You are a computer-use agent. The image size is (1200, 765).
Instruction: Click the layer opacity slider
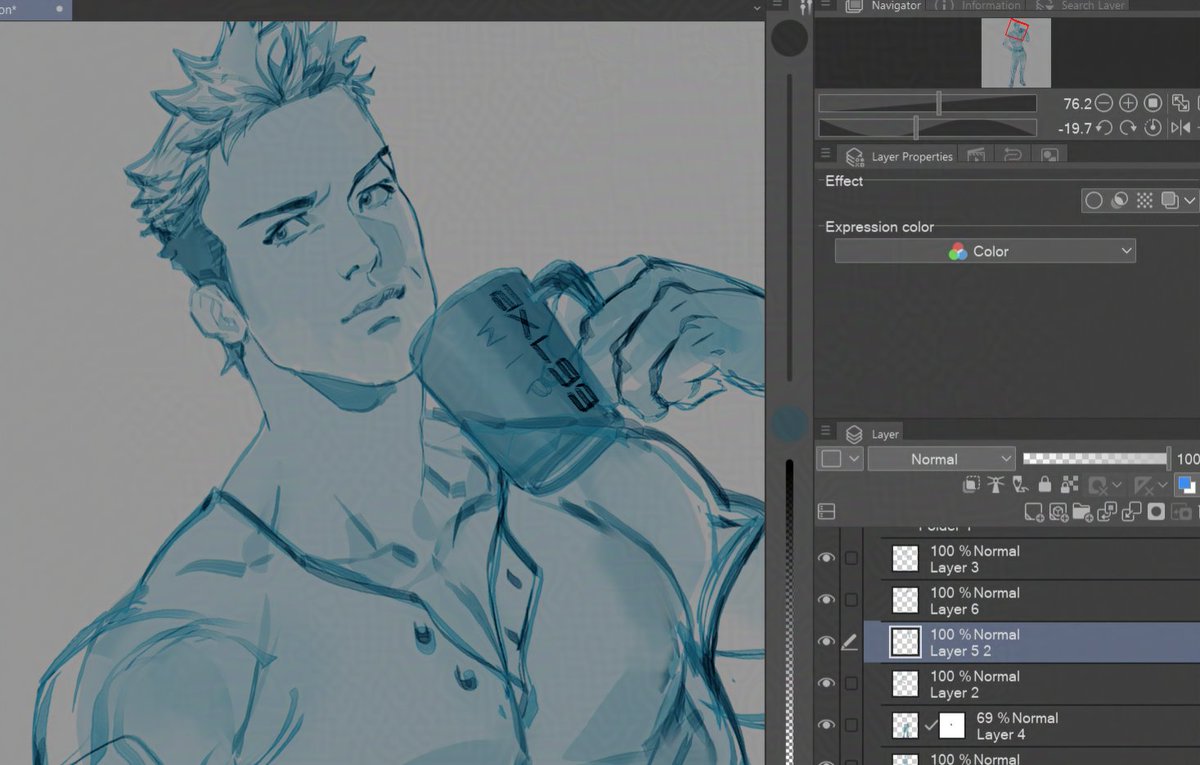1096,459
